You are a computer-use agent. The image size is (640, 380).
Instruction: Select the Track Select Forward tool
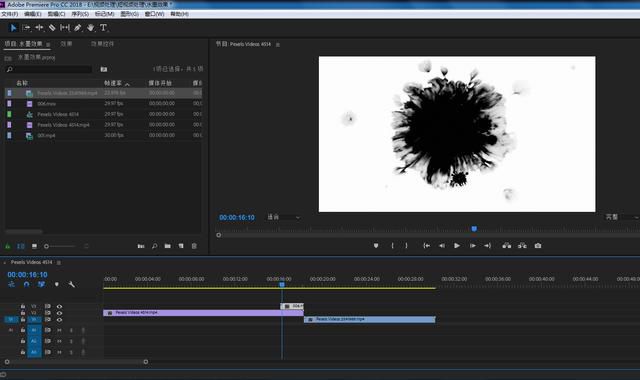click(x=27, y=28)
